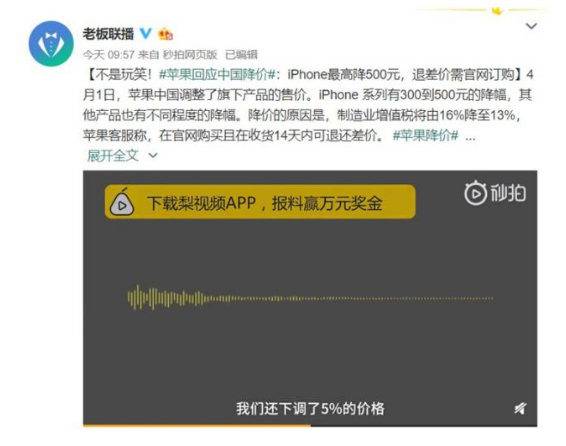
Task: Click the pear video logo in banner
Action: 122,203
